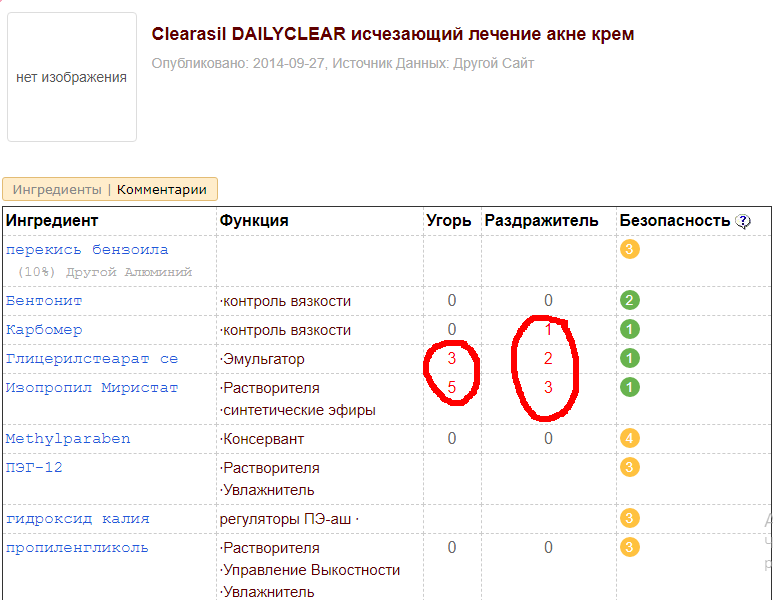This screenshot has width=773, height=600.
Task: Click 'контроль вязкости' in the Бентонит row
Action: point(285,301)
